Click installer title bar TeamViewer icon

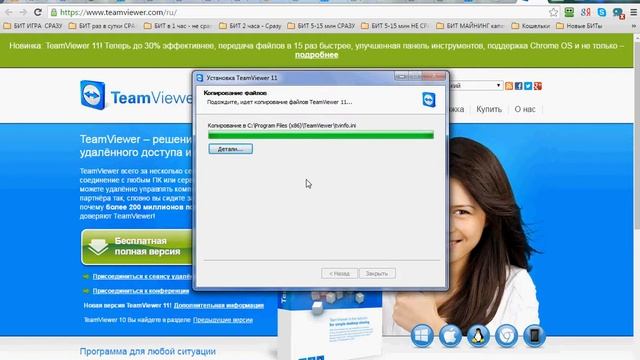[x=200, y=78]
